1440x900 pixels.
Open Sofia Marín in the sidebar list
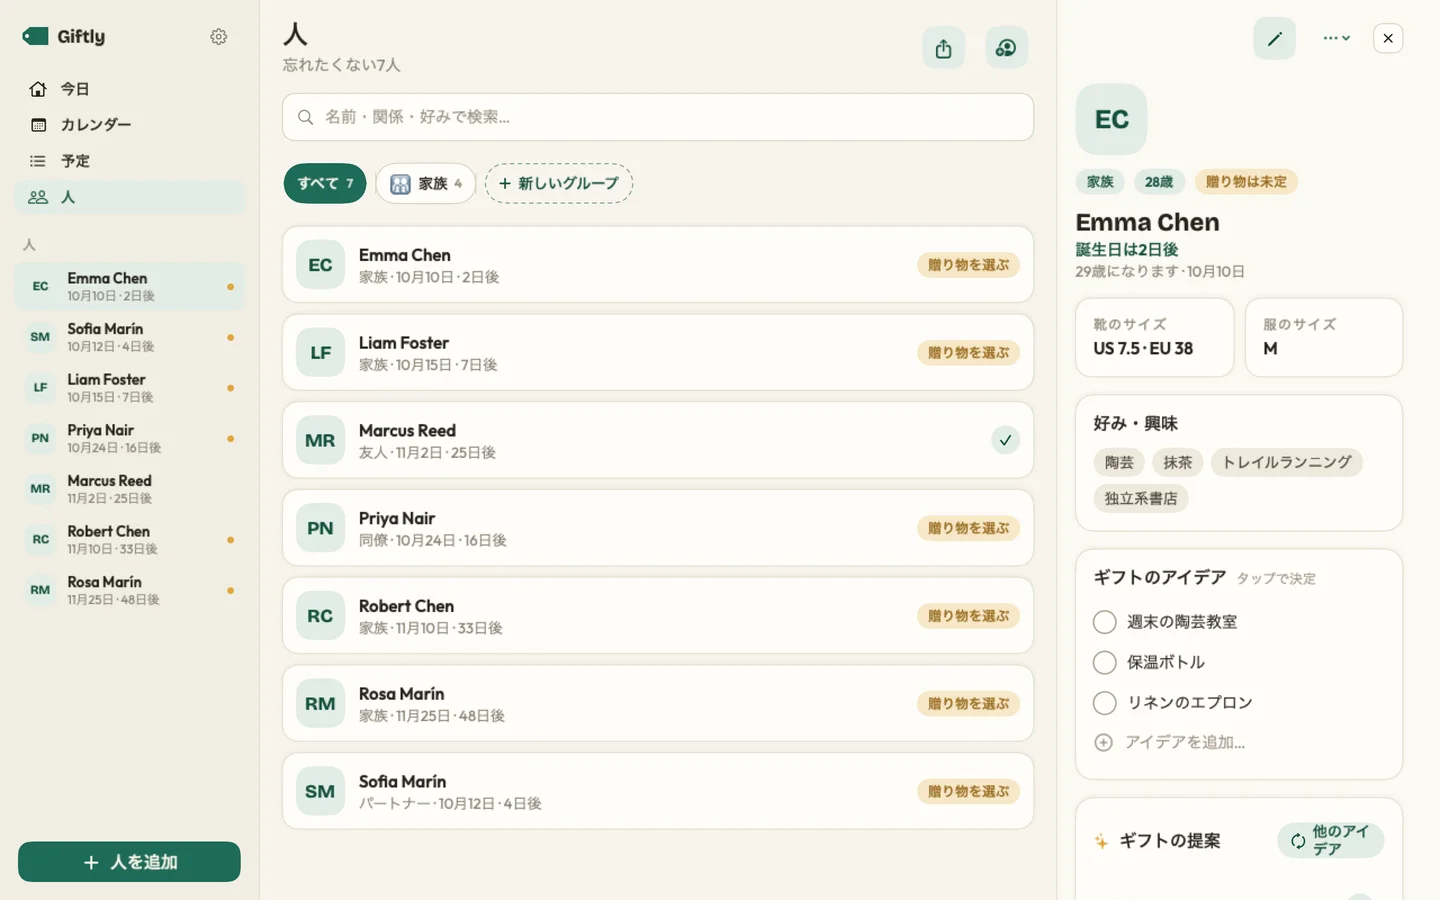130,337
